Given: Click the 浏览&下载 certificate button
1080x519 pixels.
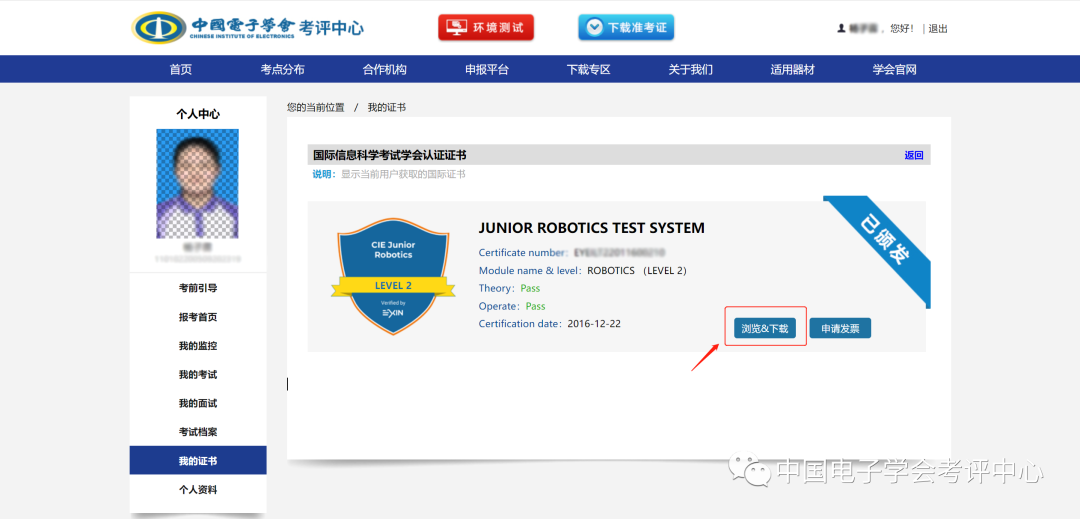Looking at the screenshot, I should tap(765, 328).
